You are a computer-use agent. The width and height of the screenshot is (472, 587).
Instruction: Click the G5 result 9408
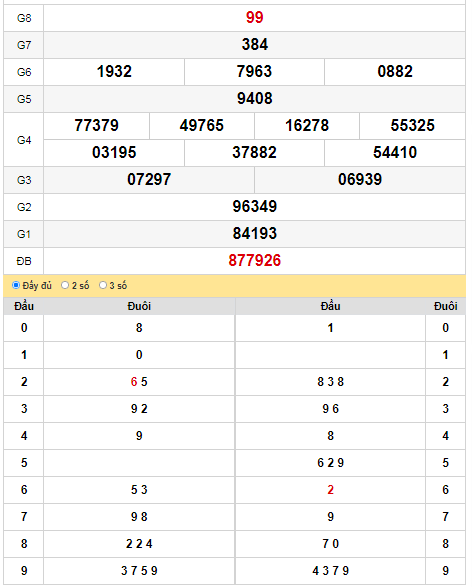click(x=255, y=98)
